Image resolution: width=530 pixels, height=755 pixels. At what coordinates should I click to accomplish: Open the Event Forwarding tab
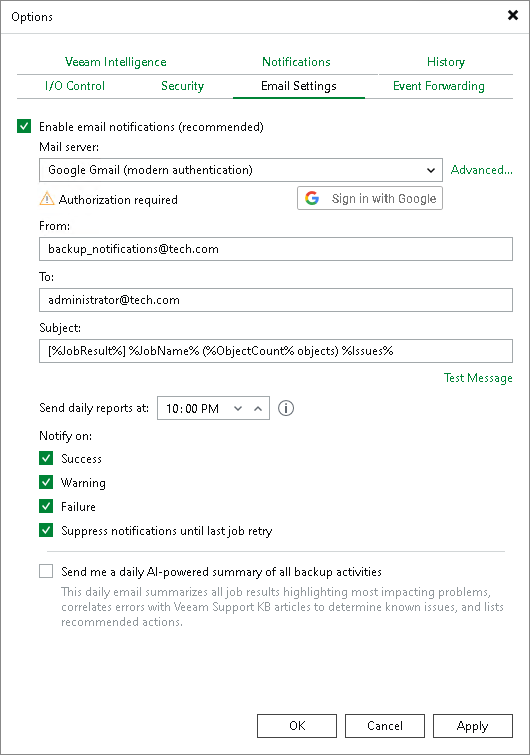(x=439, y=86)
